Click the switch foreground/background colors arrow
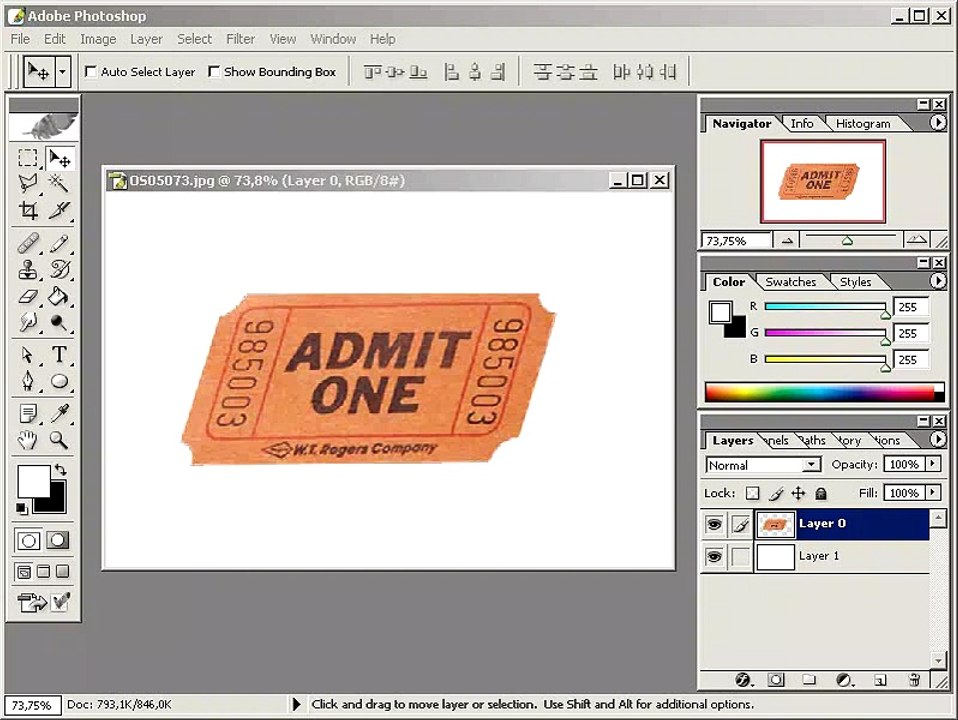958x720 pixels. [60, 470]
